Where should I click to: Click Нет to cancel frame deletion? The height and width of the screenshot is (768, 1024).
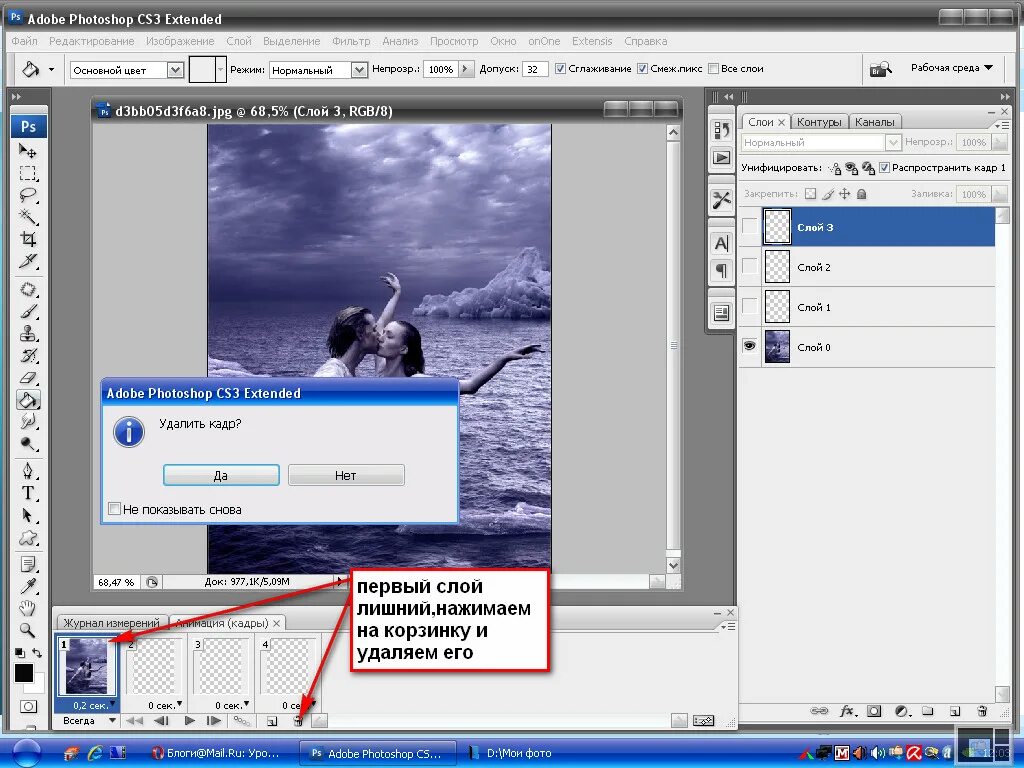pyautogui.click(x=345, y=475)
